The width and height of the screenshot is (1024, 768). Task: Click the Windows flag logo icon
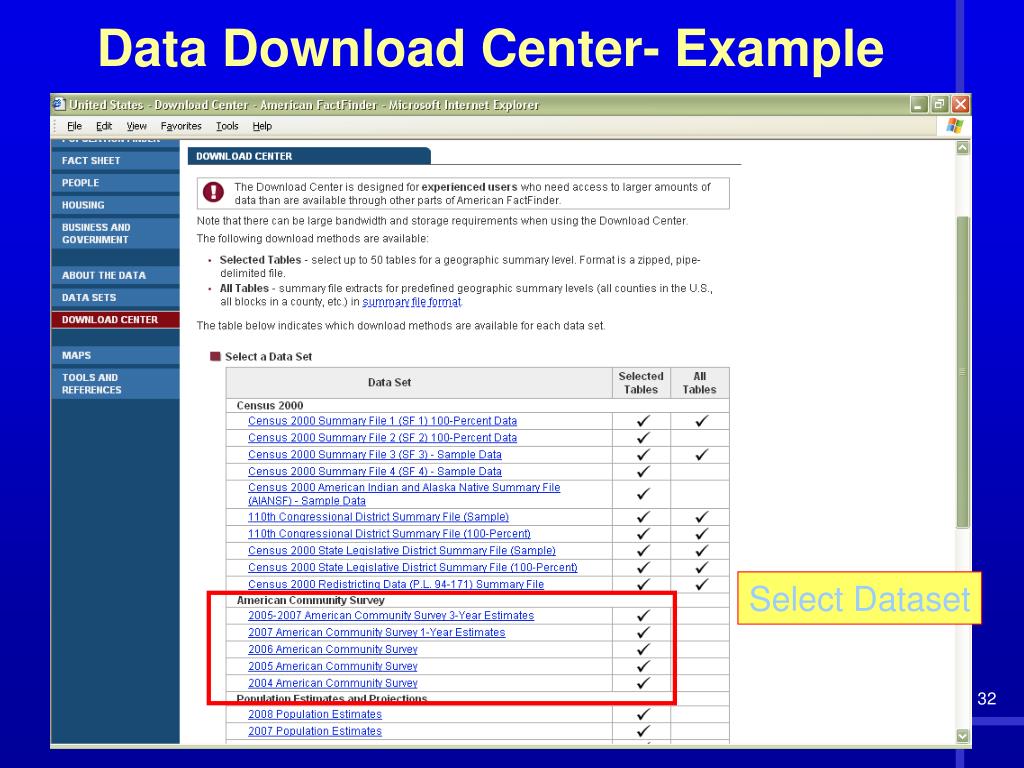coord(954,125)
